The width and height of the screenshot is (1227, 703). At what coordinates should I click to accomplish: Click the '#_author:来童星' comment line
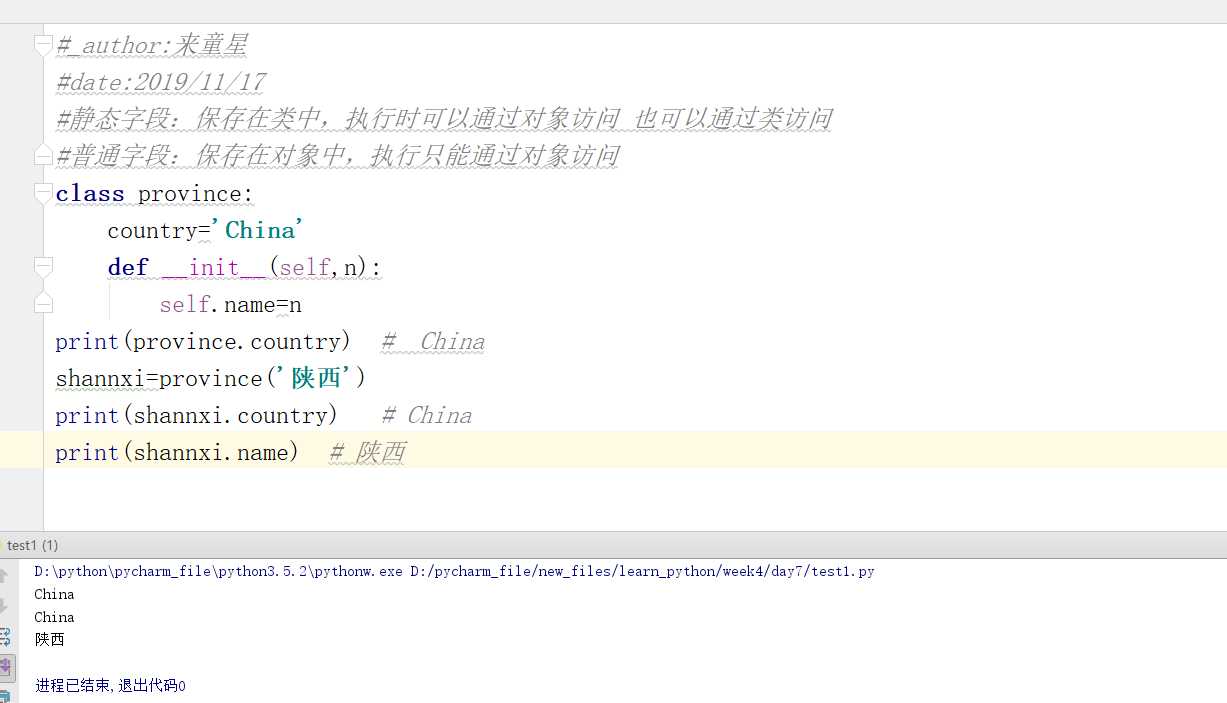pos(152,45)
